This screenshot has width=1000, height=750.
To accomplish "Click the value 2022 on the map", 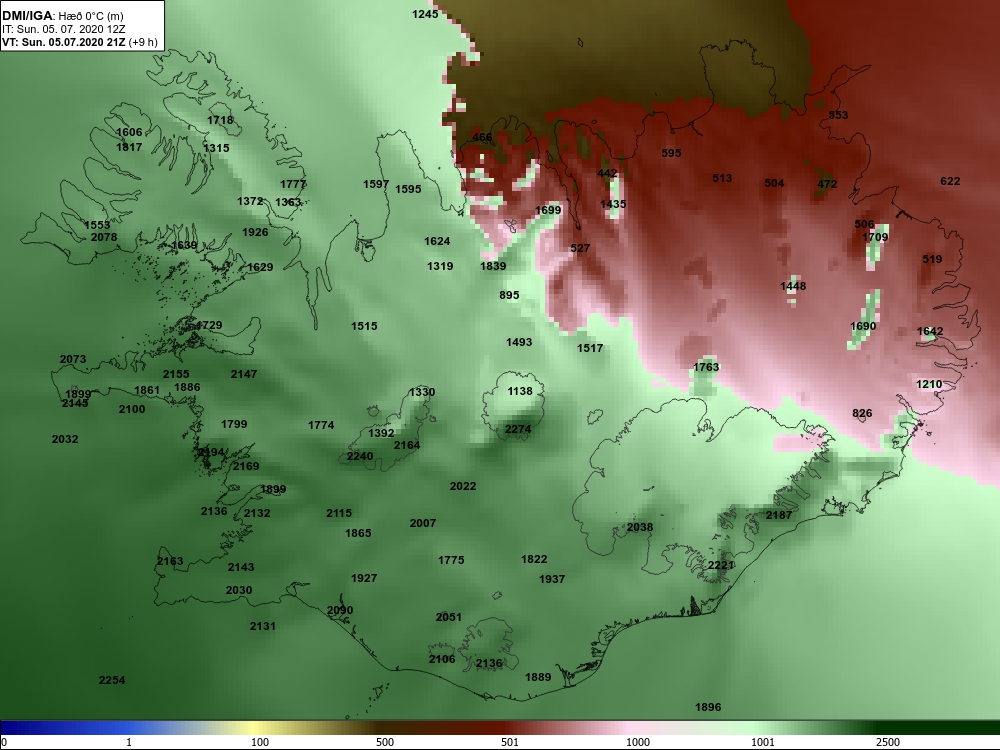I will click(462, 486).
